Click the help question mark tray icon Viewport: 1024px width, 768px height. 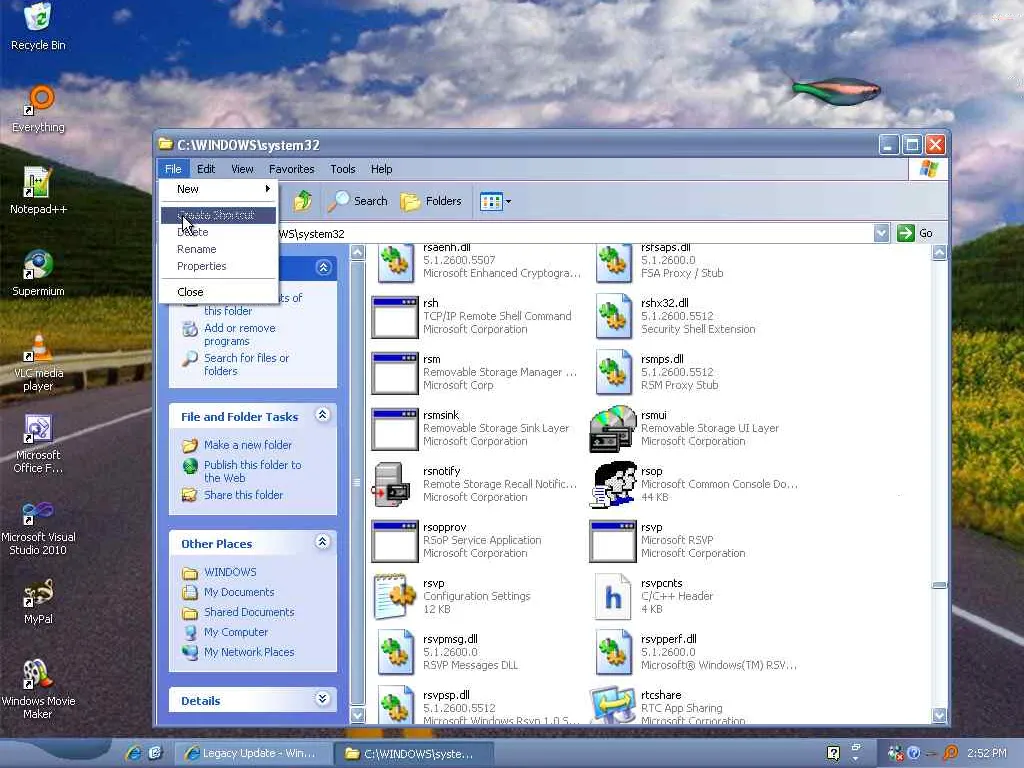[x=914, y=753]
